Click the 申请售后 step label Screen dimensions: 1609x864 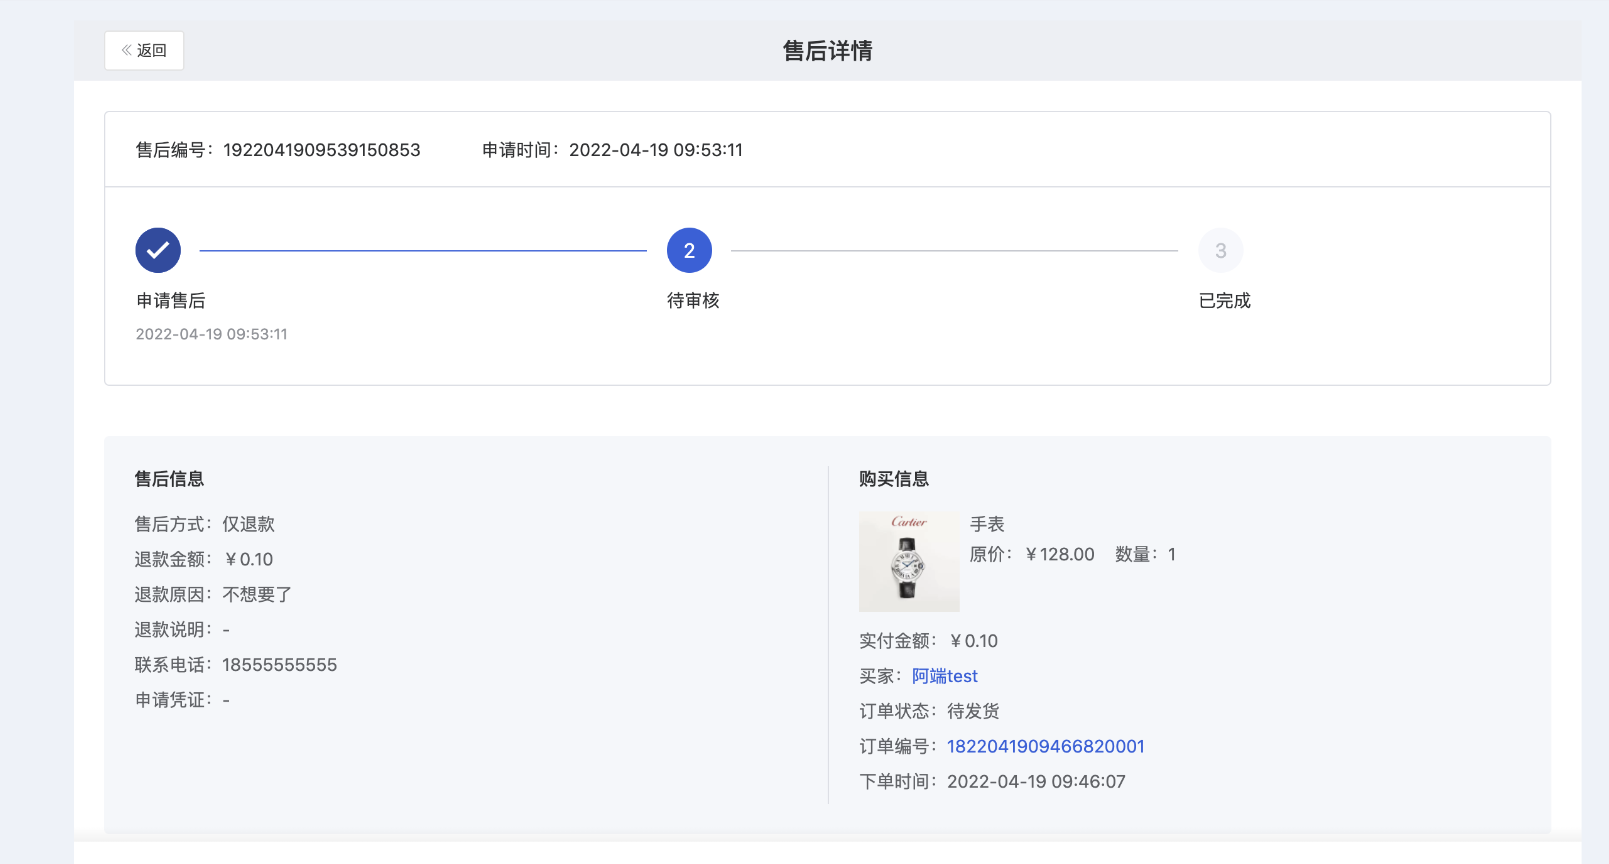point(171,301)
